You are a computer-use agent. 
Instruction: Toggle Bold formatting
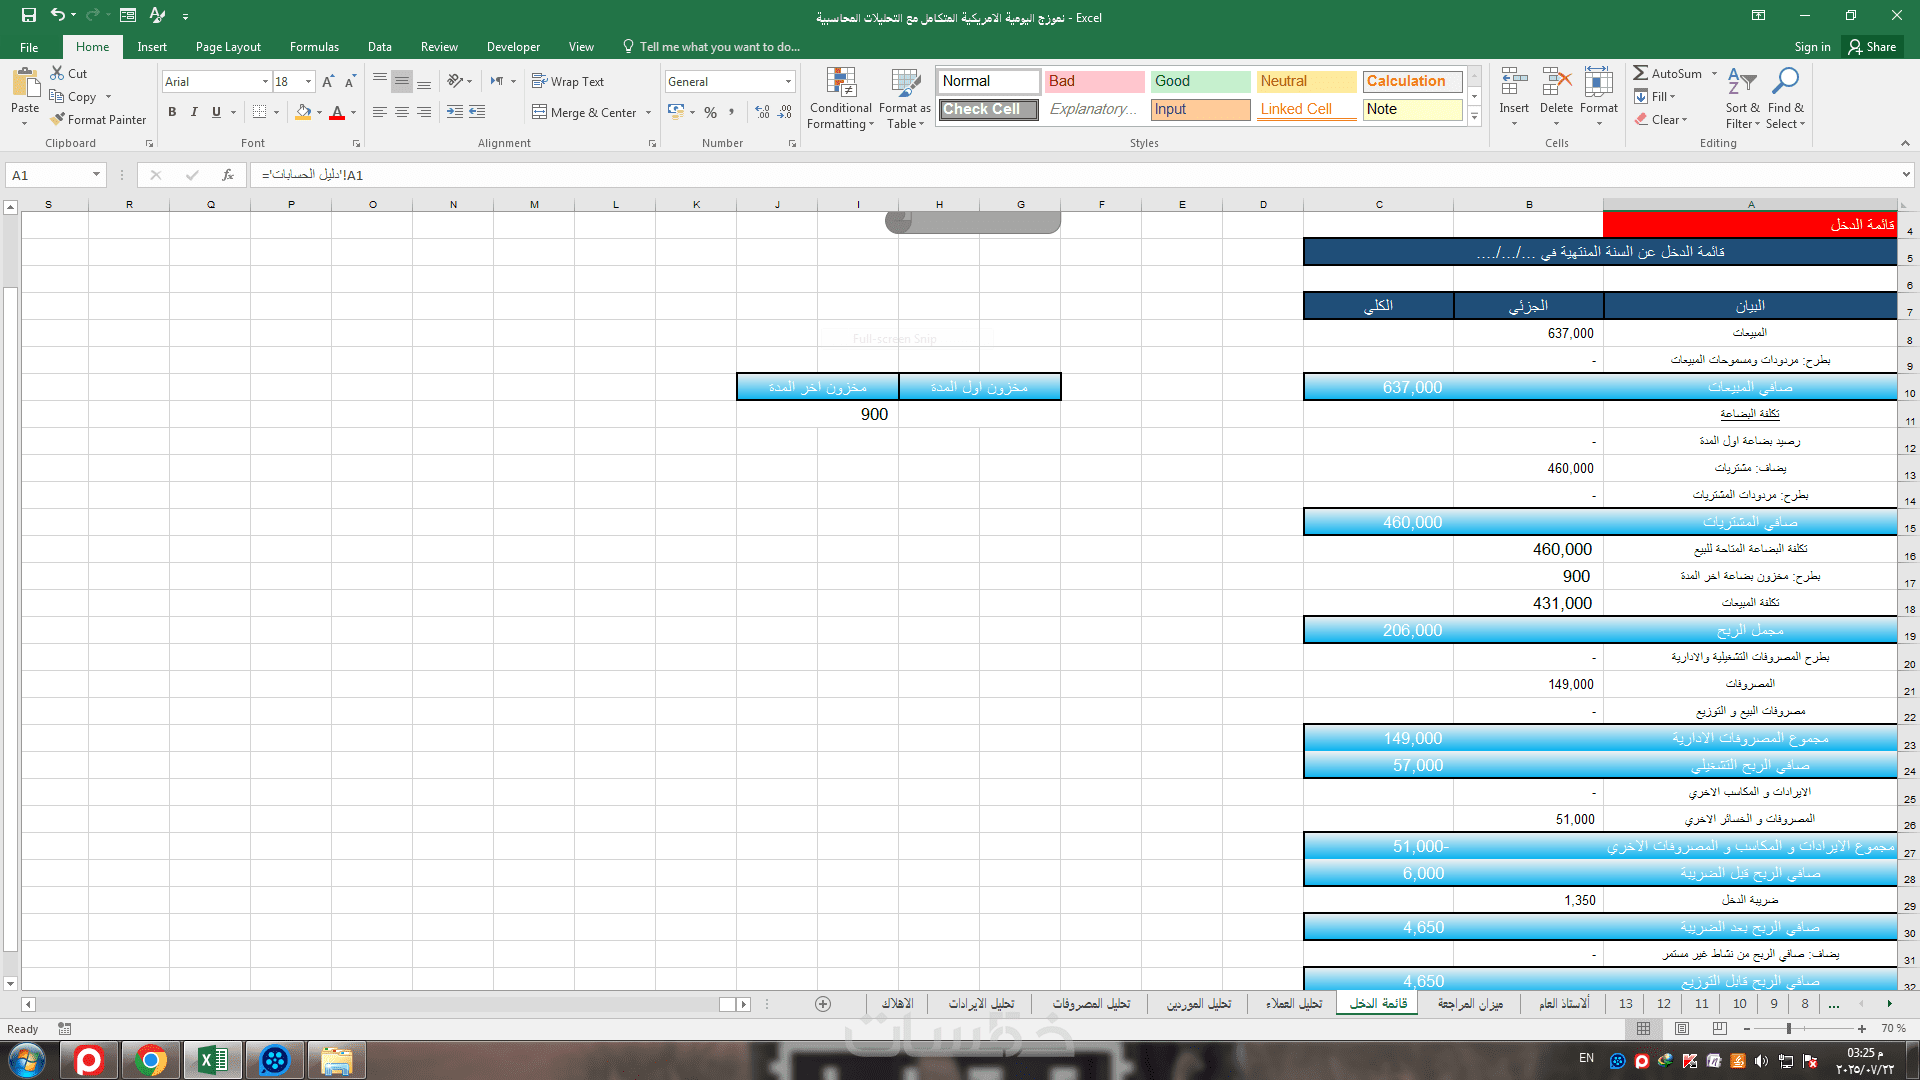pyautogui.click(x=172, y=112)
